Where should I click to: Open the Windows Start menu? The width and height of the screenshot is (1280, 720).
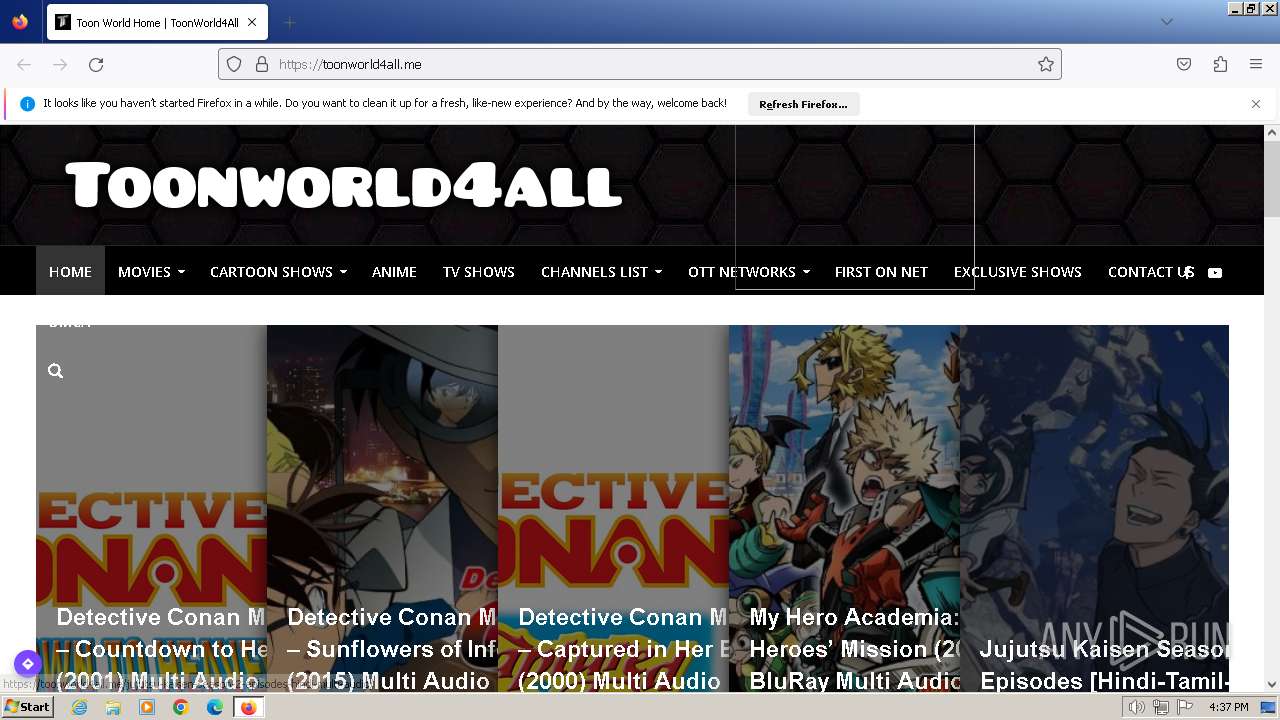point(28,707)
